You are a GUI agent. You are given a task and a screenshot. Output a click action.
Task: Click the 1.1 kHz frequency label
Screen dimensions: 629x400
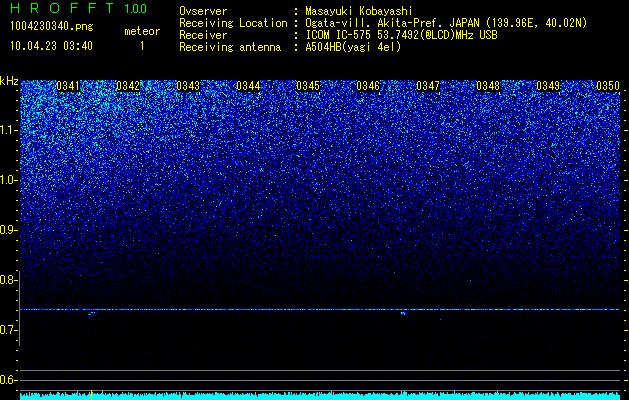(x=9, y=130)
